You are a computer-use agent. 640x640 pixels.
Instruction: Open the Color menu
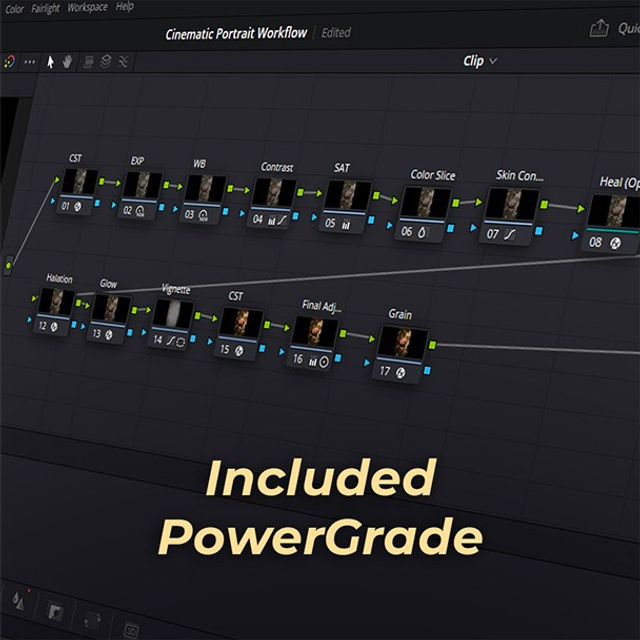tap(15, 9)
